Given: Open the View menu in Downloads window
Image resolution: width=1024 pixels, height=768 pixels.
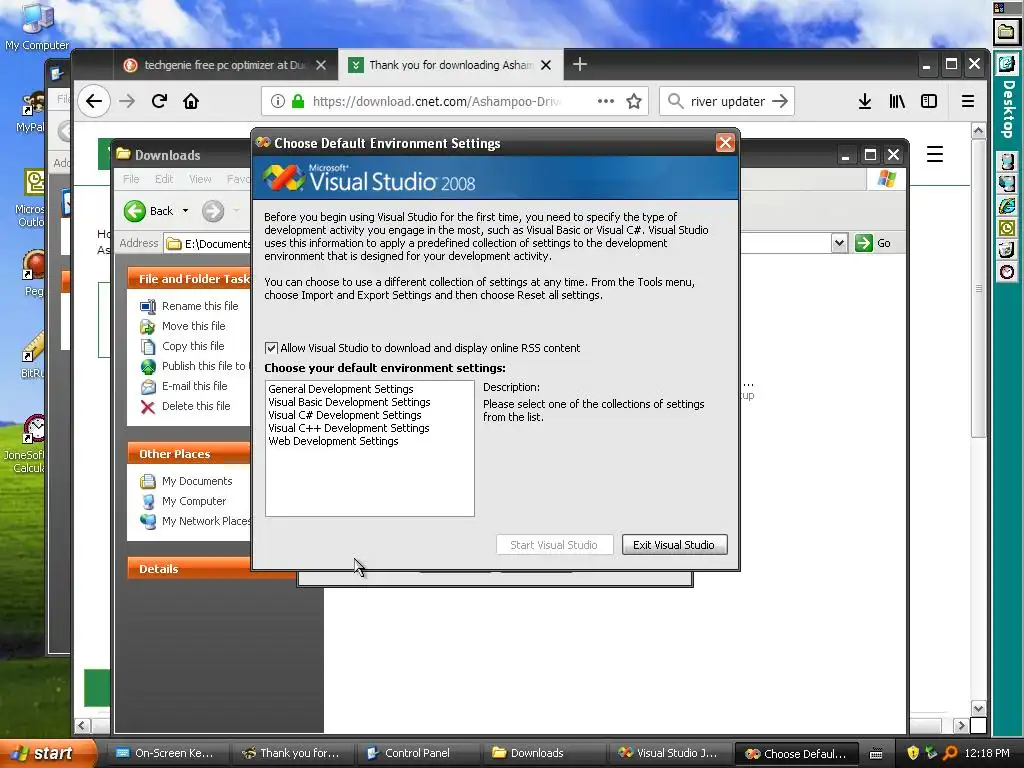Looking at the screenshot, I should 200,179.
